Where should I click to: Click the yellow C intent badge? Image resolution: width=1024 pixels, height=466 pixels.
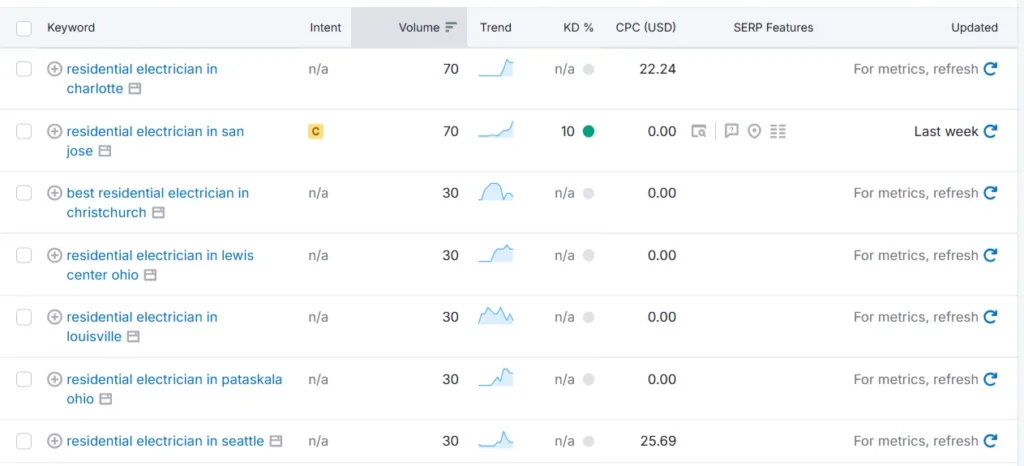(316, 131)
